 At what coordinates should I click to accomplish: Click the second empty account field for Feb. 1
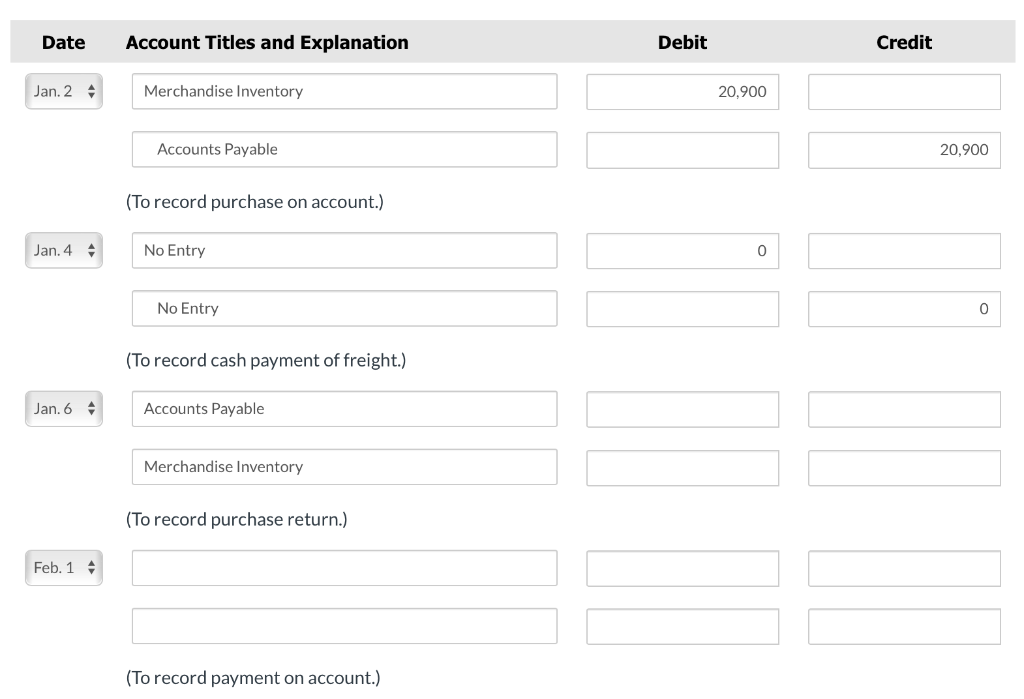[344, 625]
